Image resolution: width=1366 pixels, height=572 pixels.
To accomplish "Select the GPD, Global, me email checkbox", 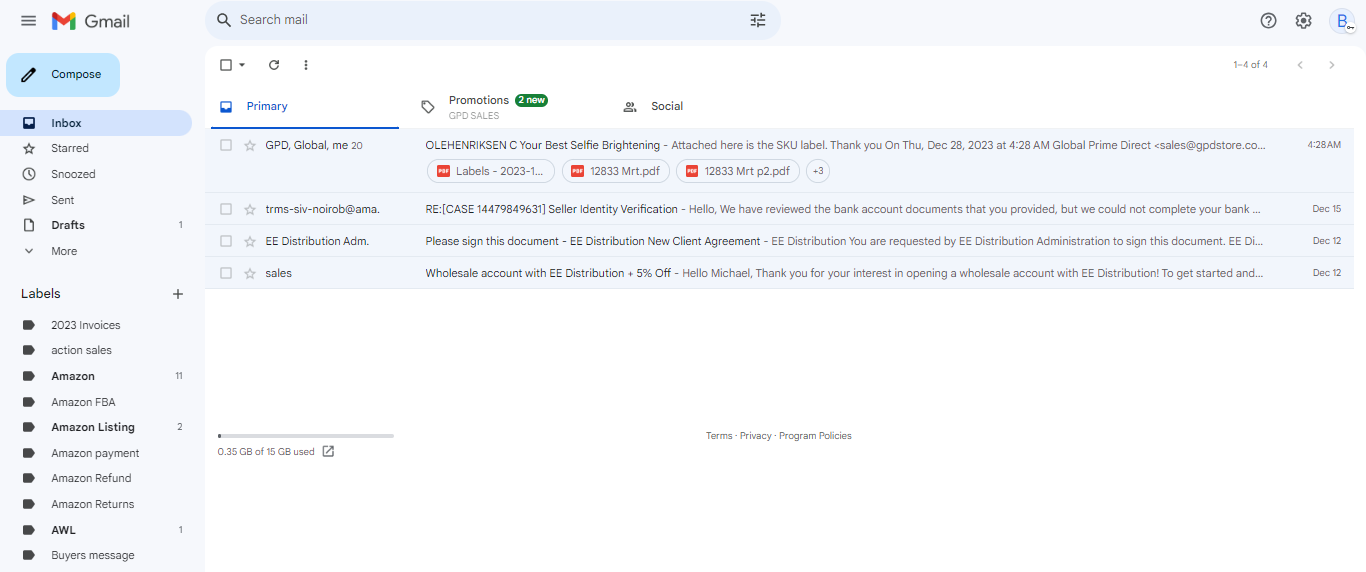I will click(226, 145).
